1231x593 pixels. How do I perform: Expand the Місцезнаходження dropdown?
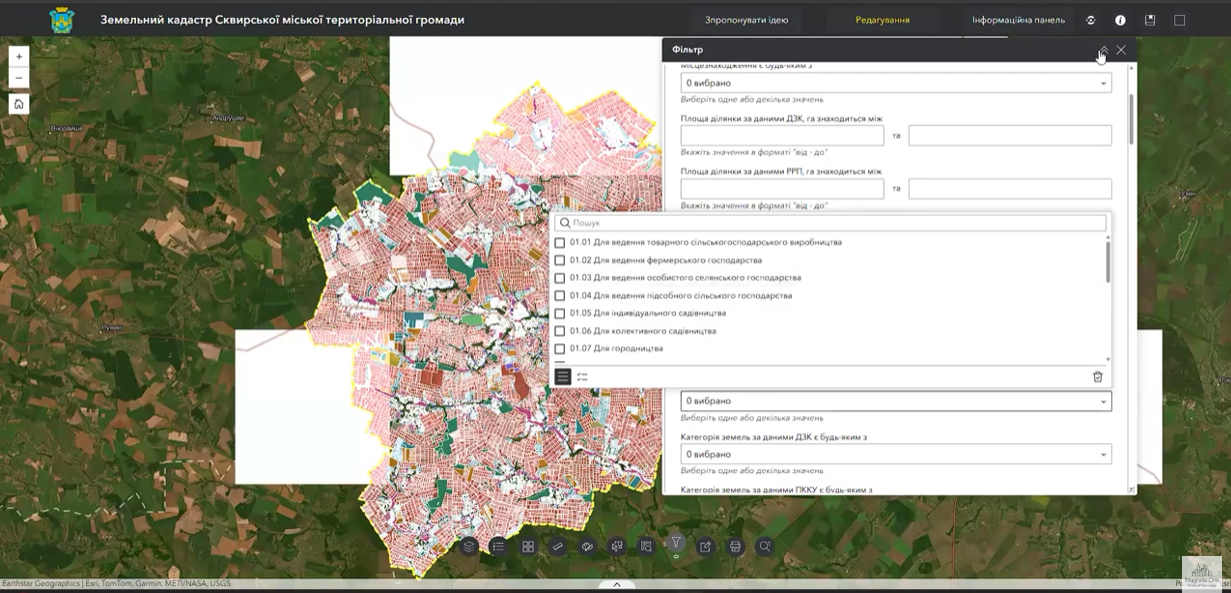pyautogui.click(x=895, y=83)
